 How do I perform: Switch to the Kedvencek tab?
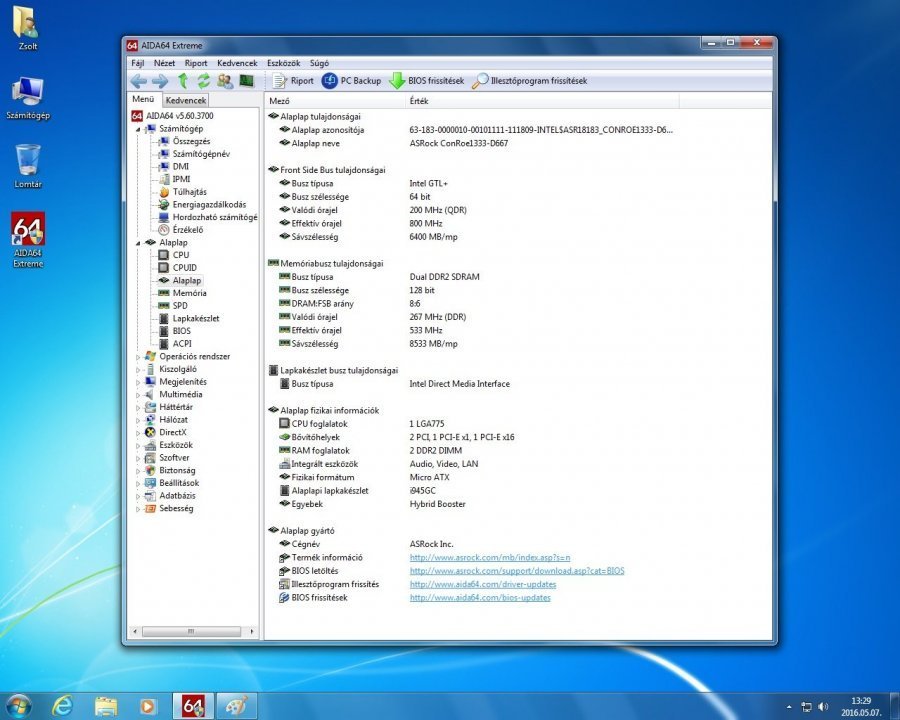click(x=186, y=101)
